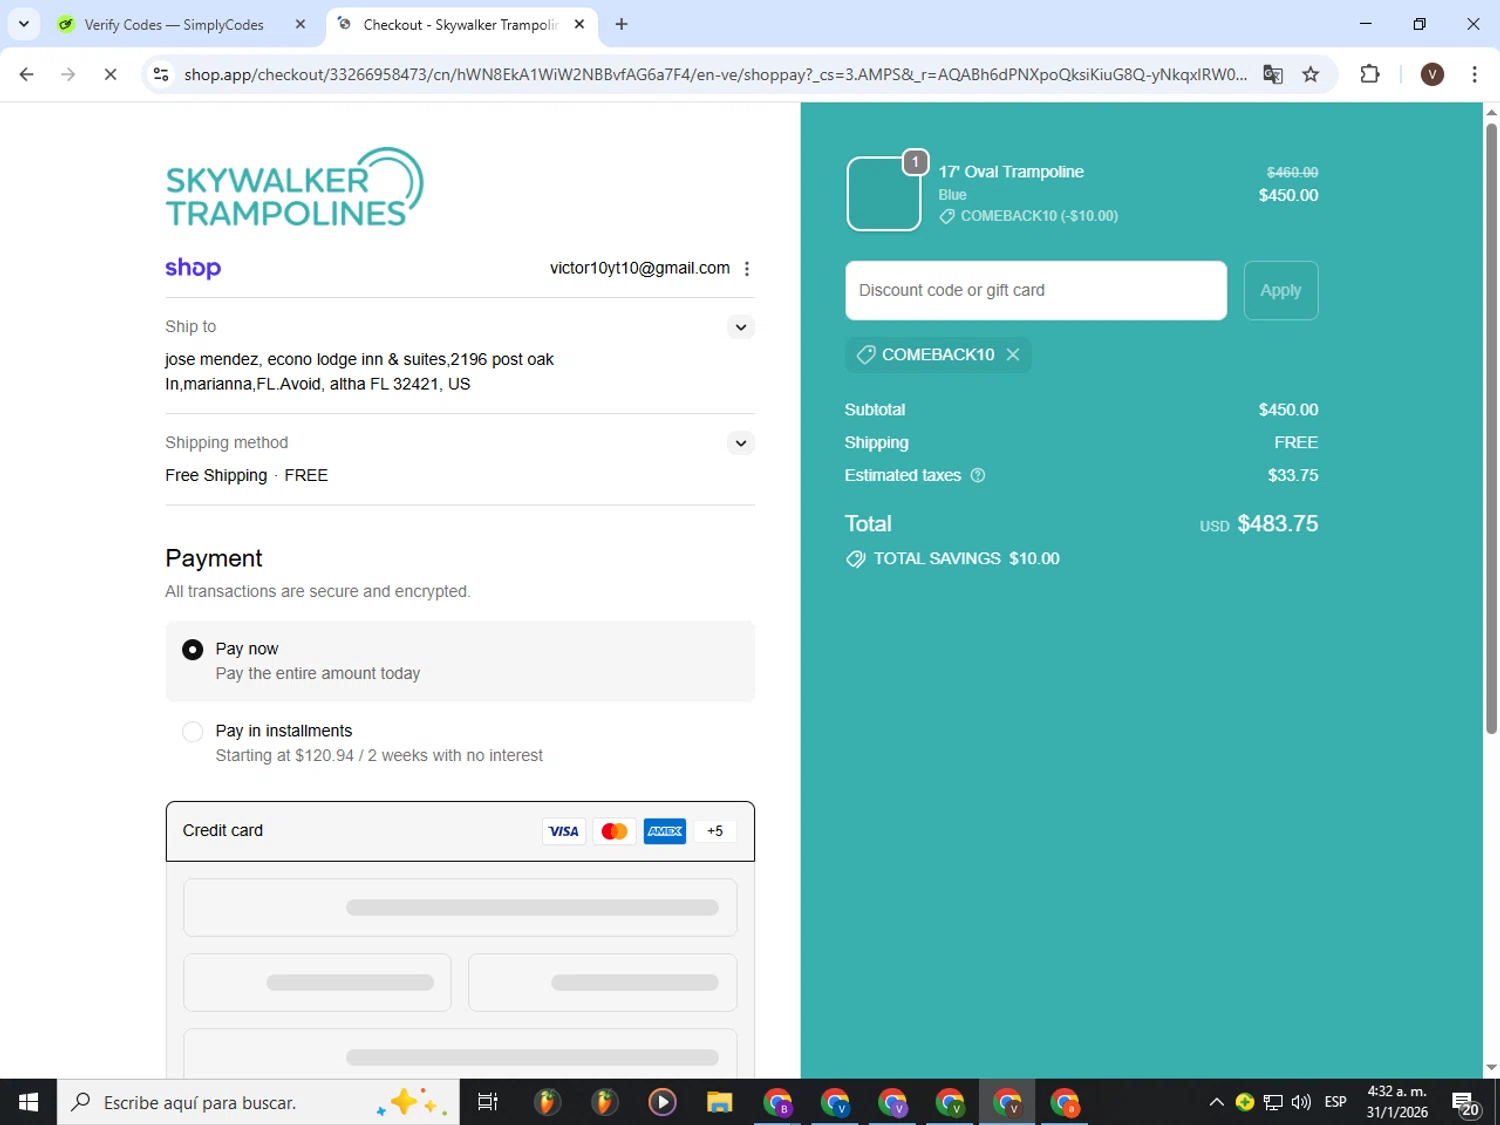Bookmark this page with the star
1500x1125 pixels.
point(1311,75)
